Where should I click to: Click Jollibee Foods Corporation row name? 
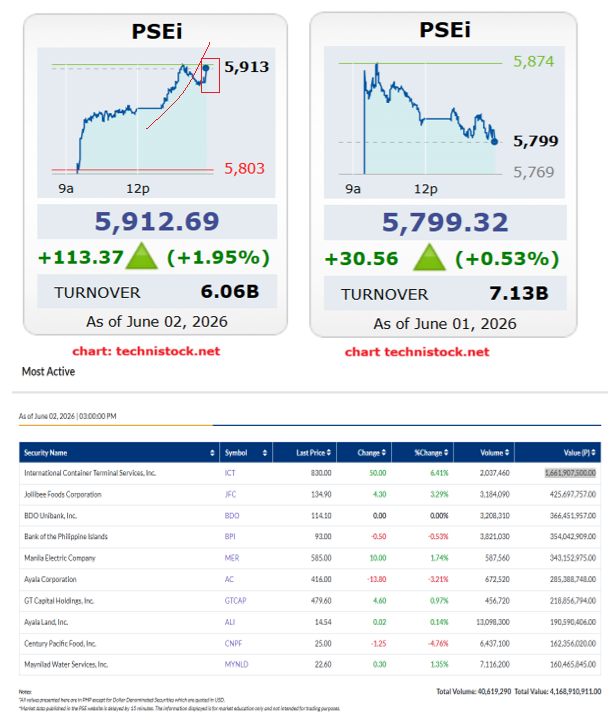(62, 494)
